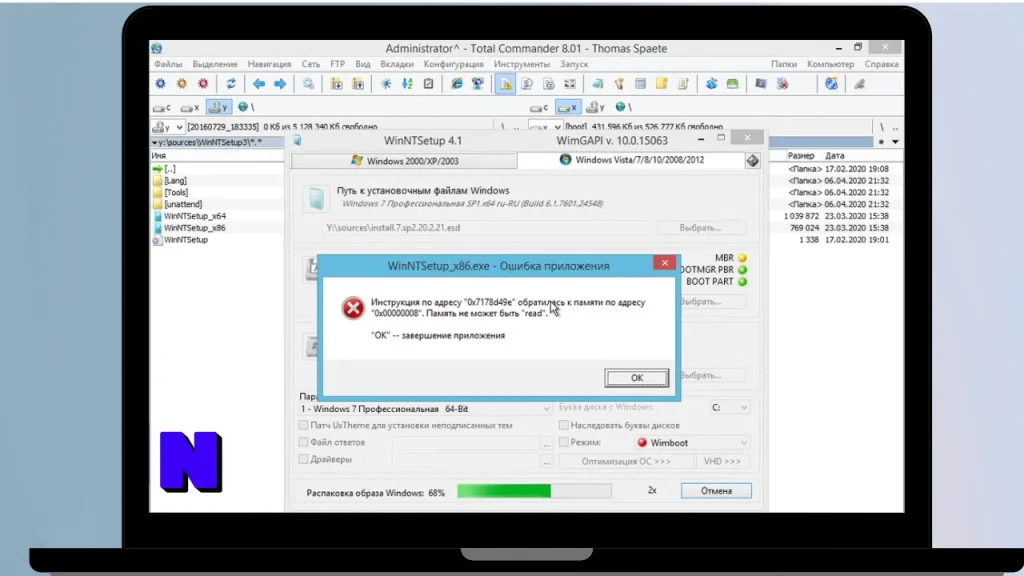Sort by the Размер column header
1024x576 pixels.
point(801,156)
